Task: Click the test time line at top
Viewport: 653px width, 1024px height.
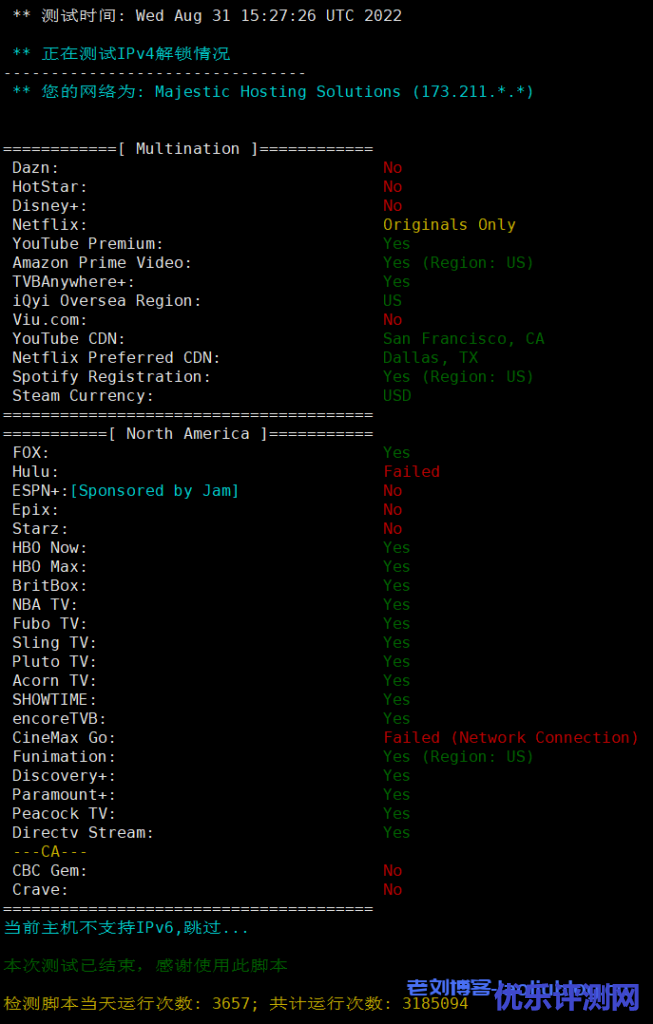Action: click(x=207, y=16)
